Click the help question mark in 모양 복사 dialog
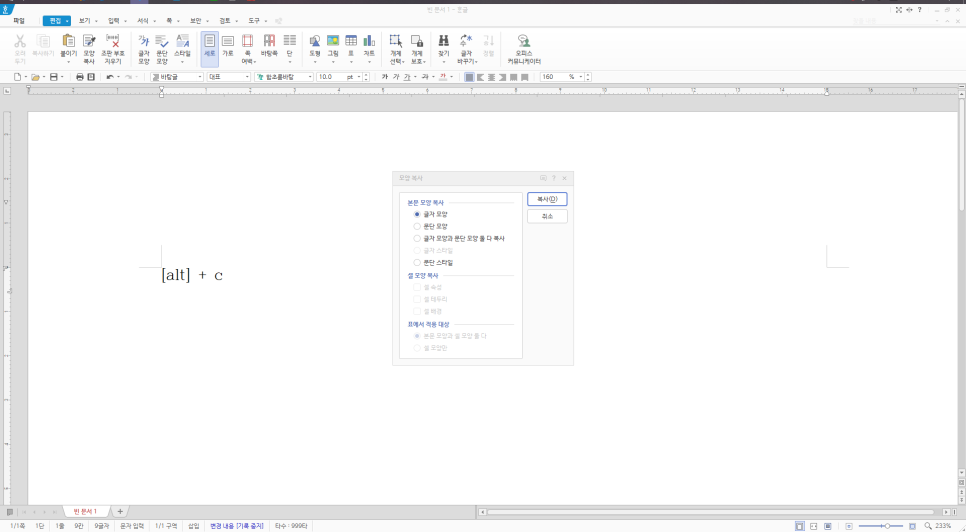This screenshot has height=532, width=966. (554, 178)
